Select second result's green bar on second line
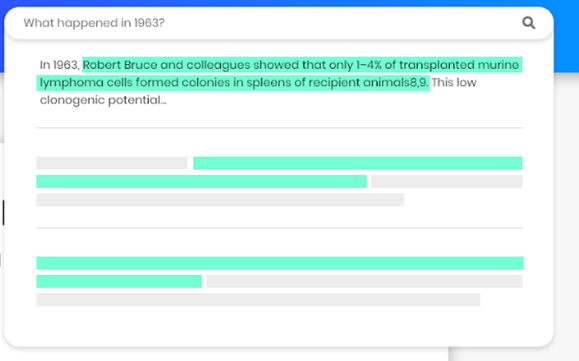Screen dimensions: 579x361 click(201, 182)
